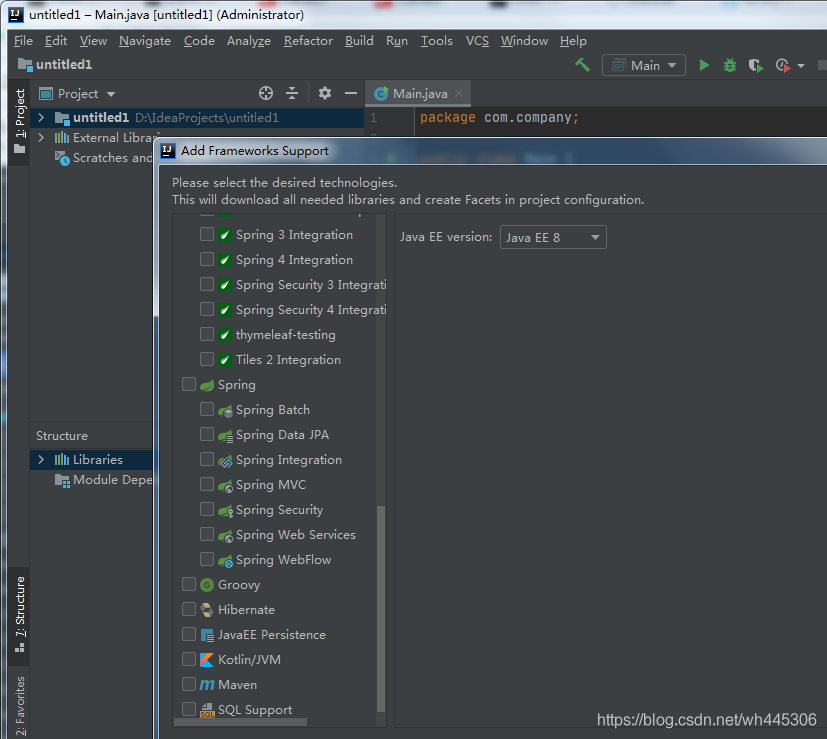827x739 pixels.
Task: Click the locate/scroll-from-source target icon
Action: point(266,93)
